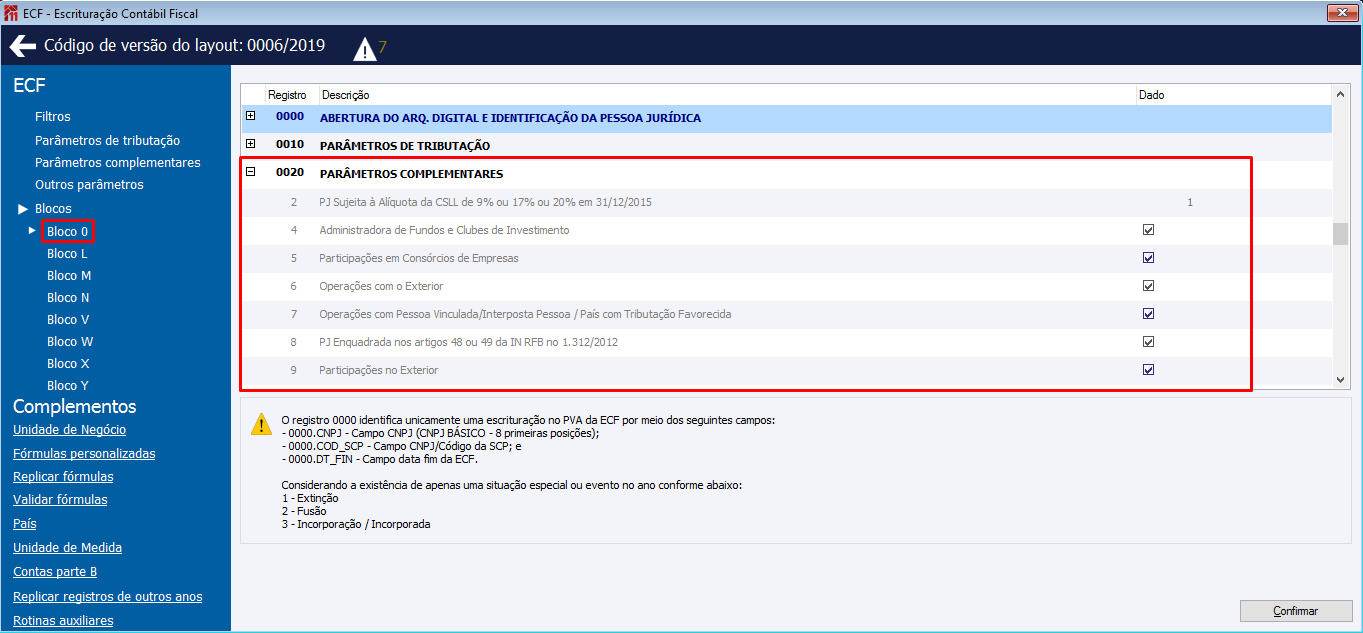
Task: Collapse registro 0020 Parâmetros Complementares
Action: (x=251, y=172)
